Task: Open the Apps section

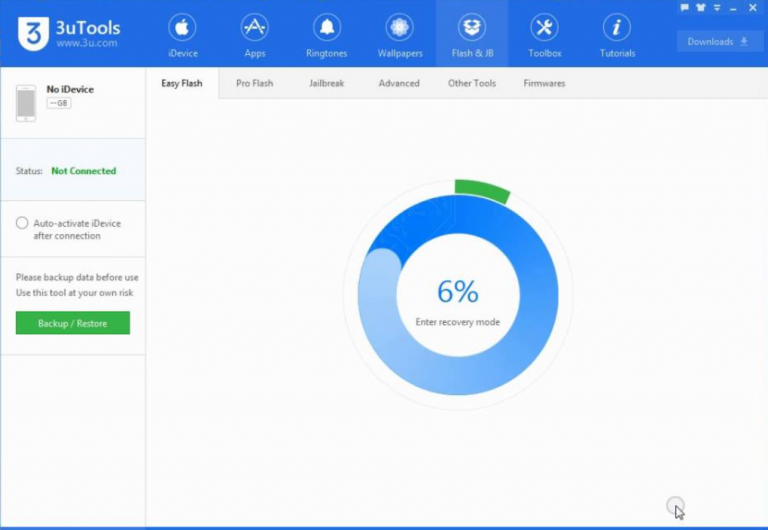Action: 255,36
